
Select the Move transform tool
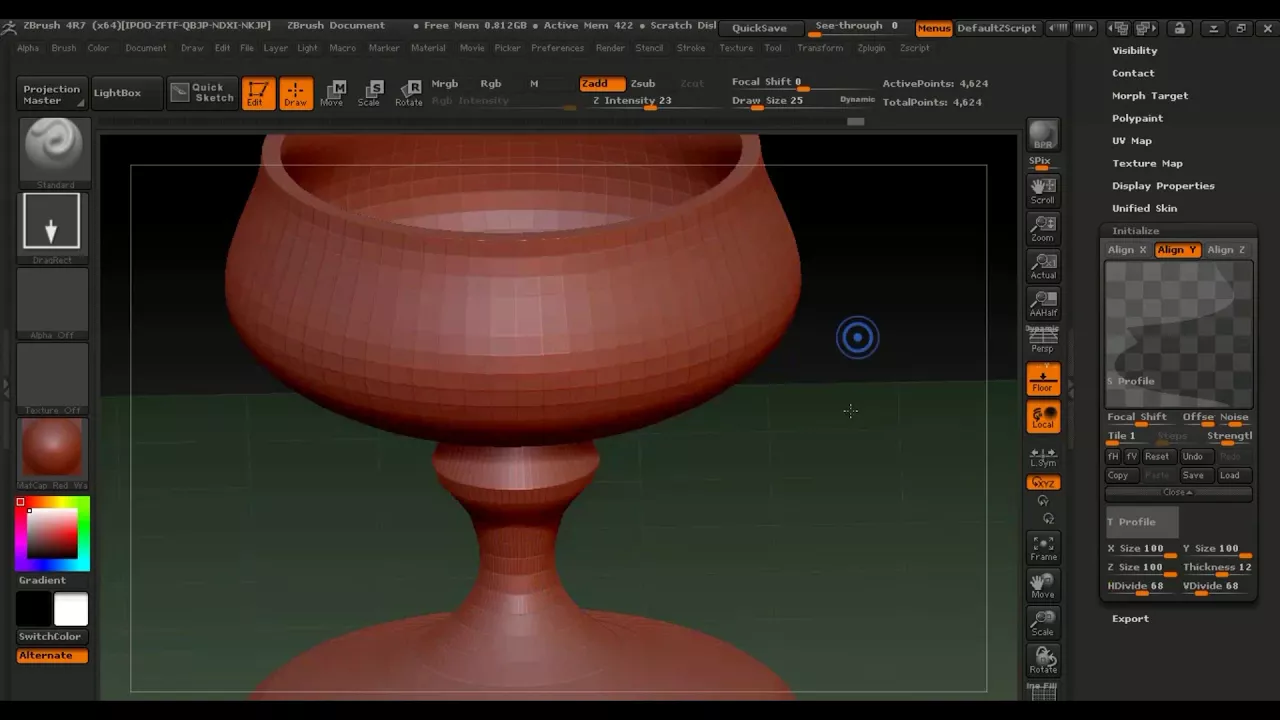pos(332,93)
